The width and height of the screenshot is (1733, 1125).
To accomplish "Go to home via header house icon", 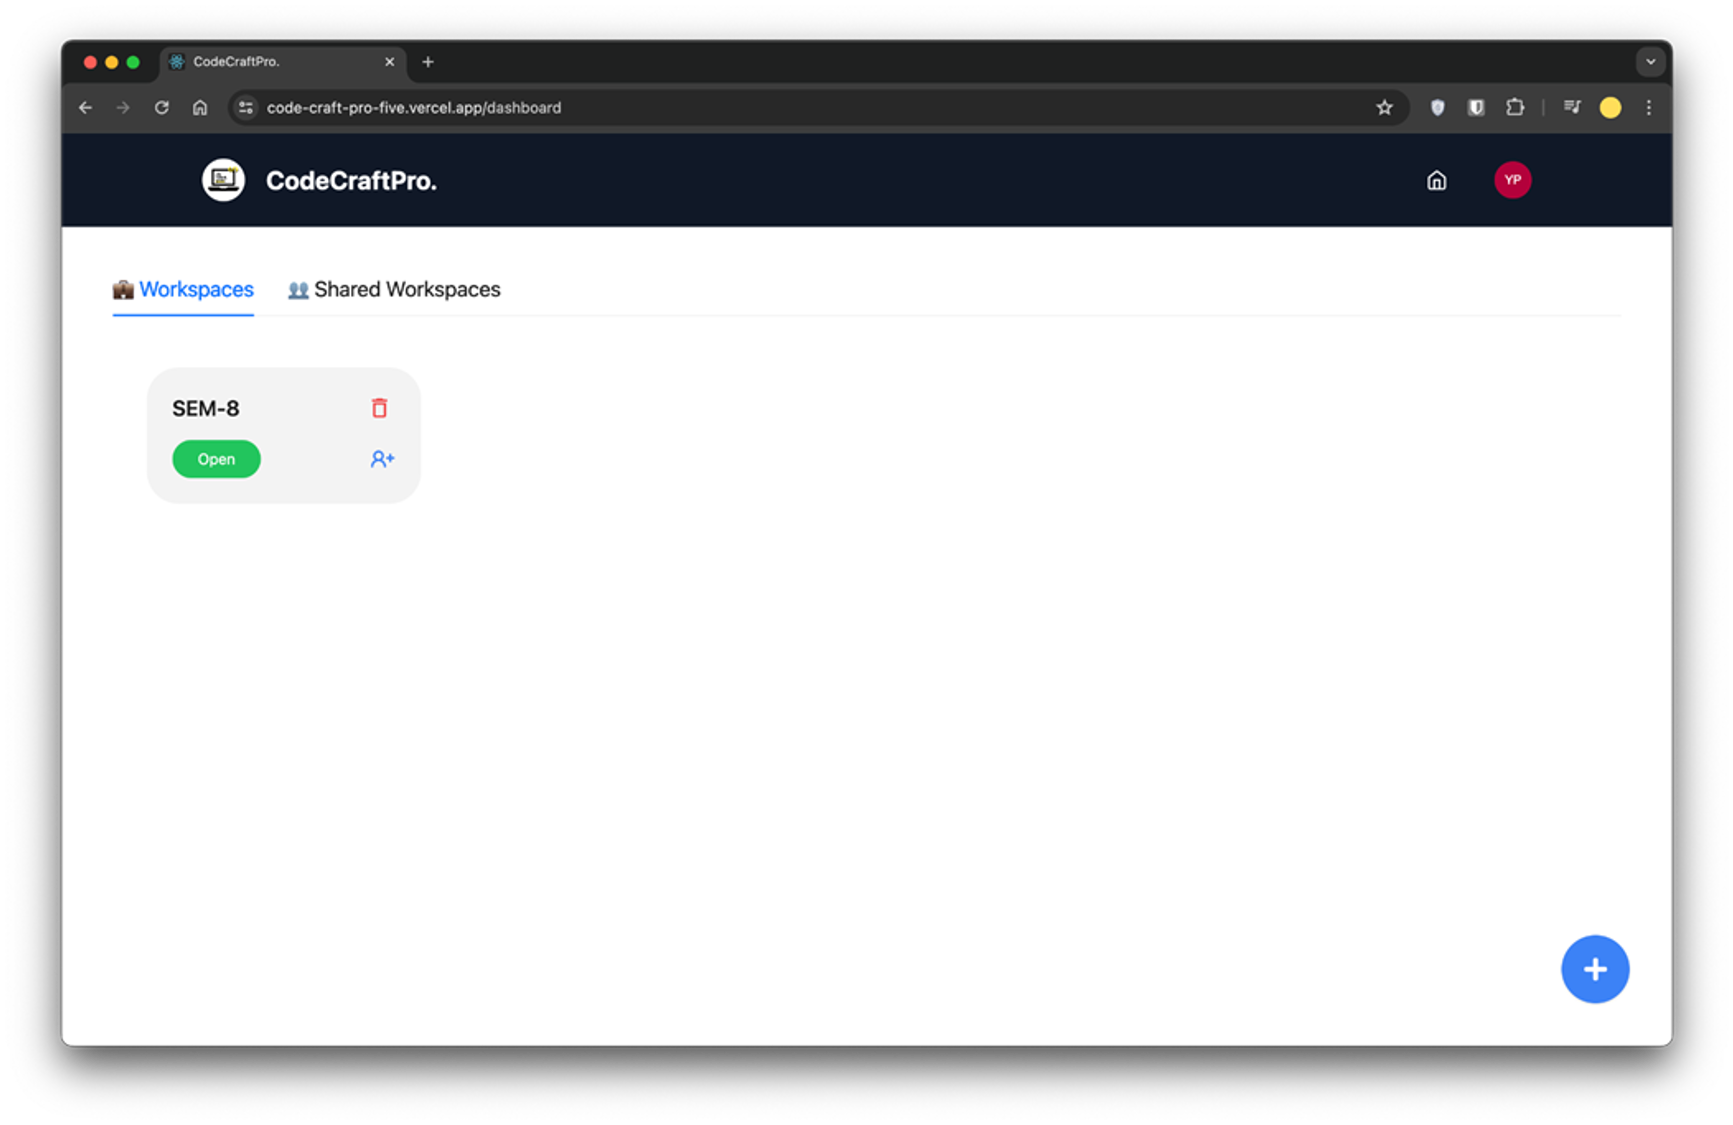I will 1436,181.
